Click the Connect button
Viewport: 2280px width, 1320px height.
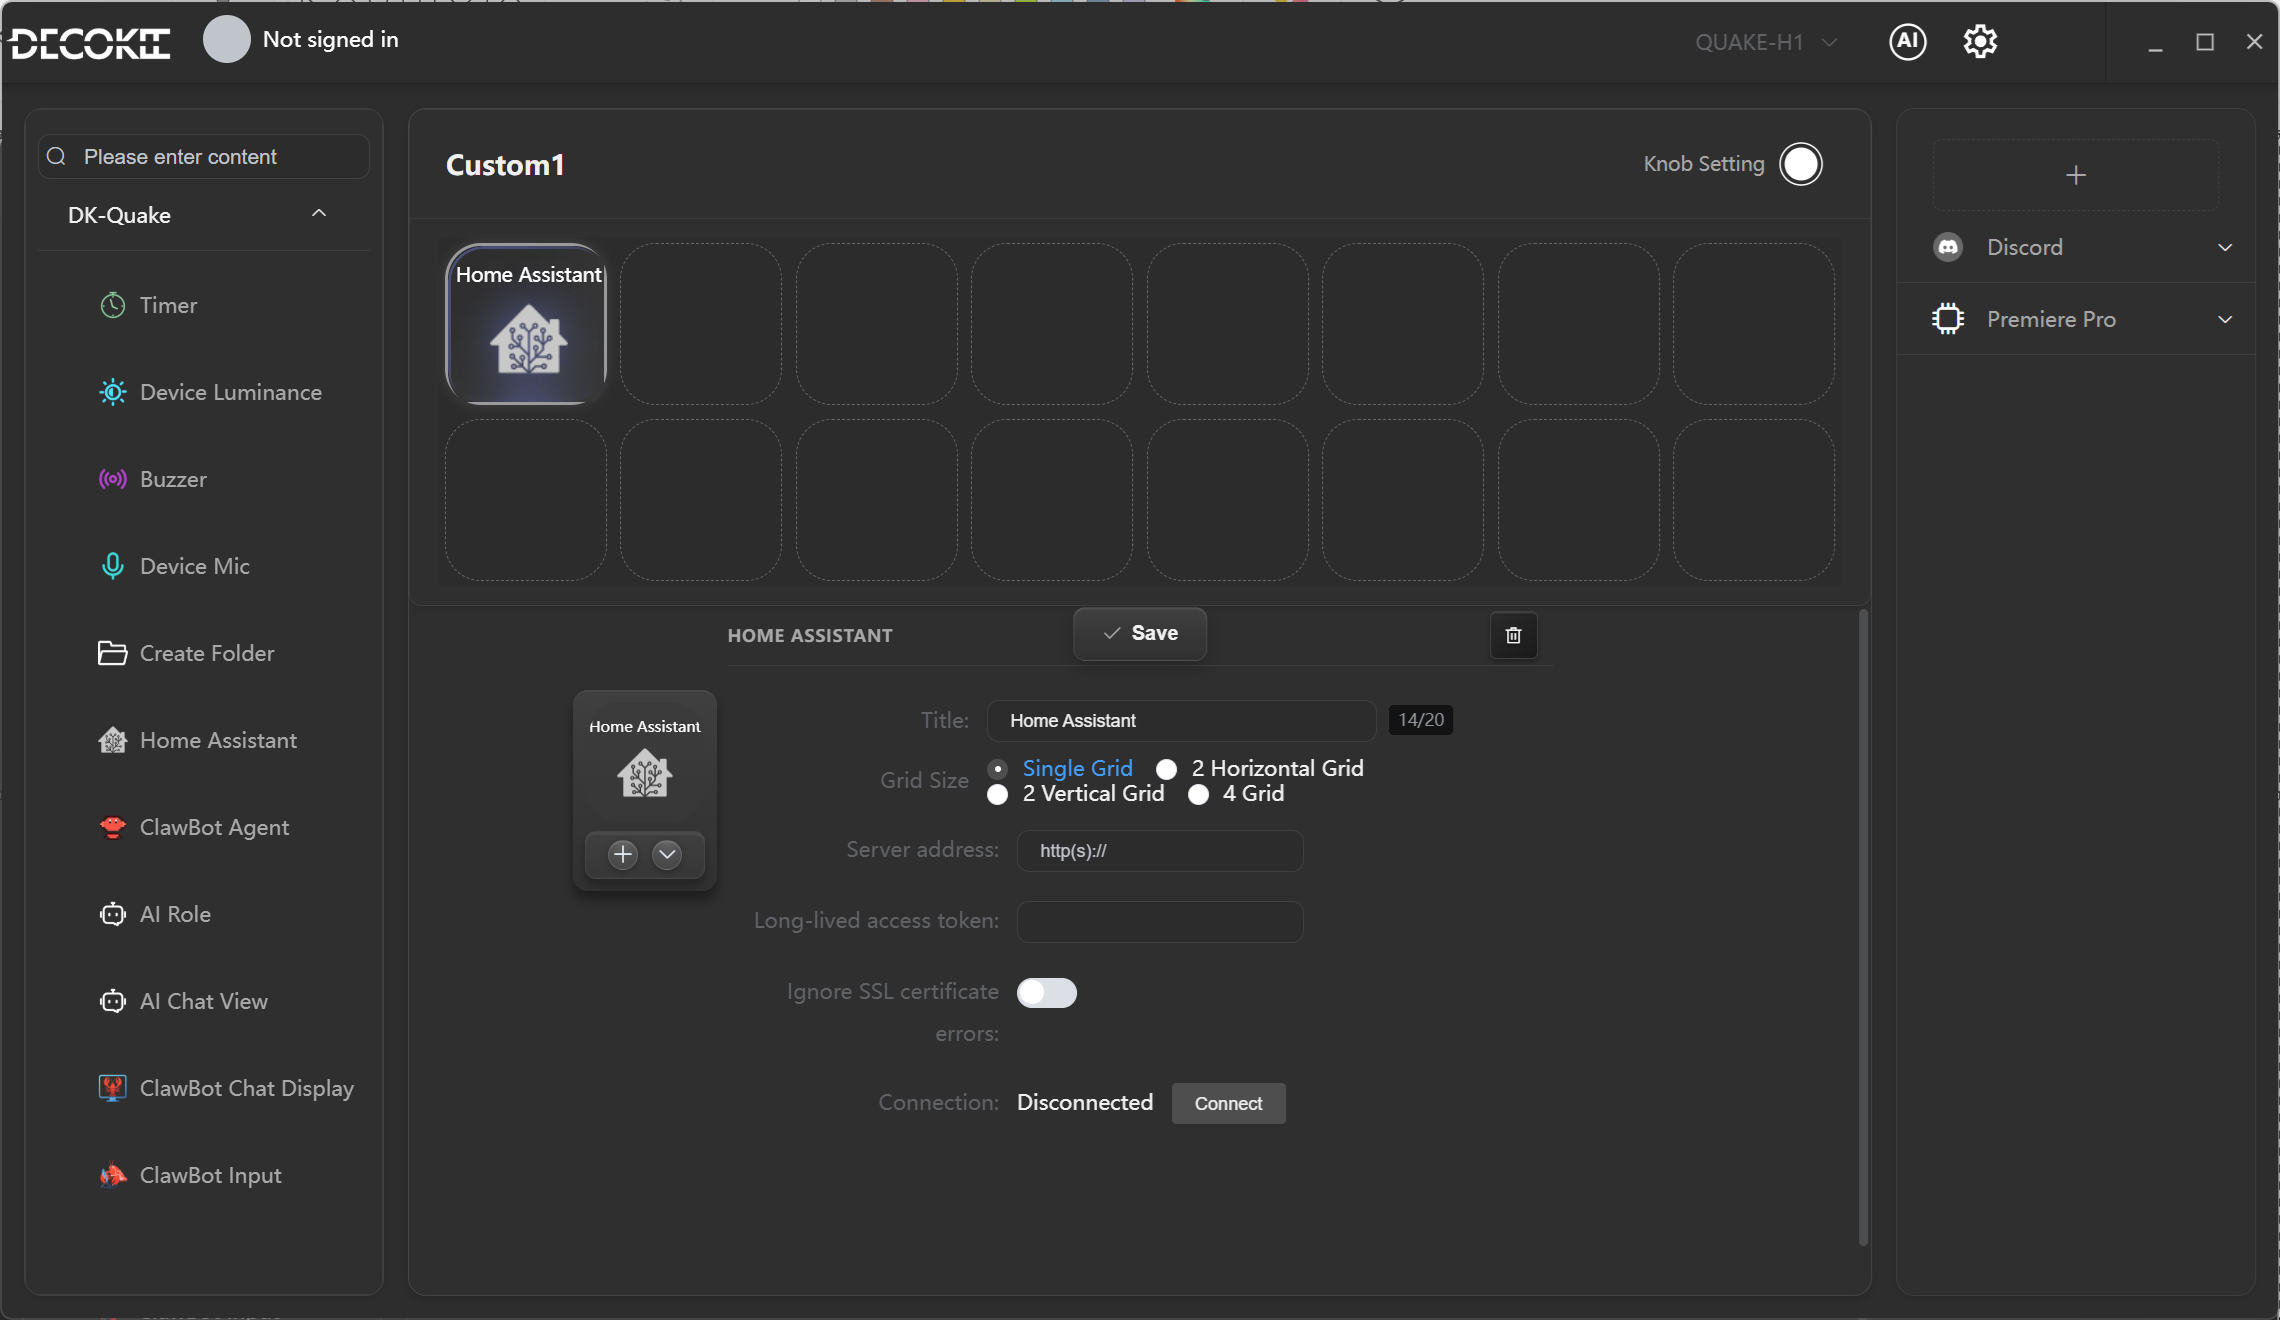pyautogui.click(x=1228, y=1103)
